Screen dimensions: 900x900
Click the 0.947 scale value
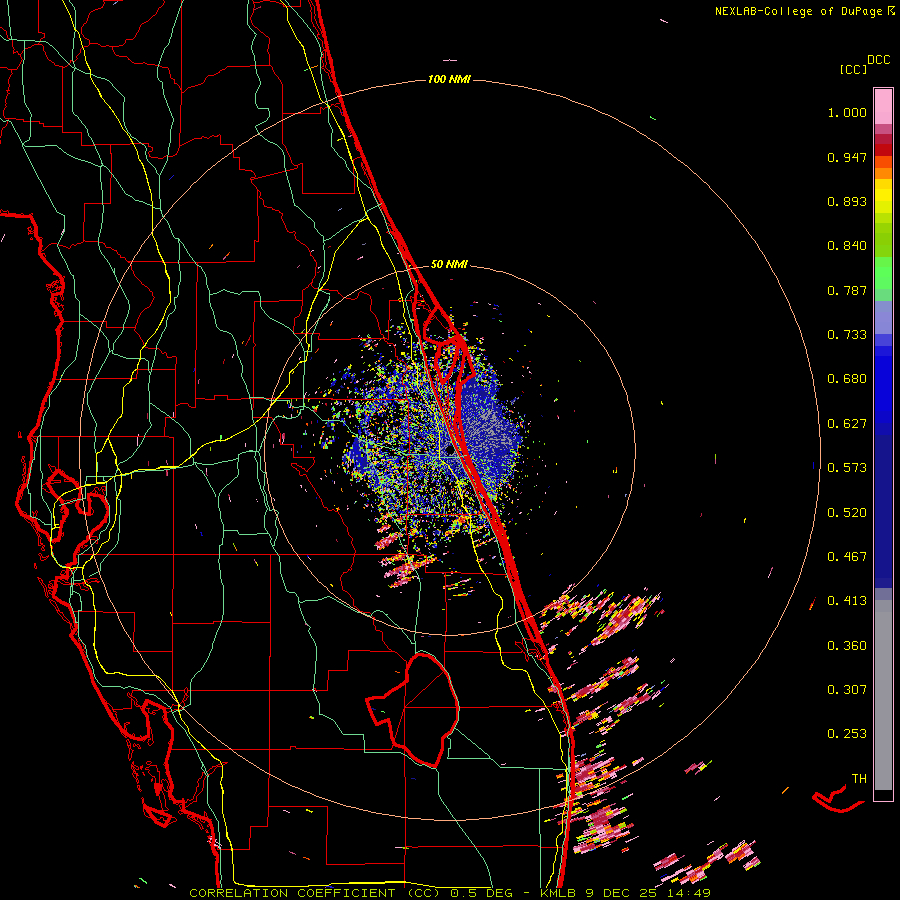point(847,157)
